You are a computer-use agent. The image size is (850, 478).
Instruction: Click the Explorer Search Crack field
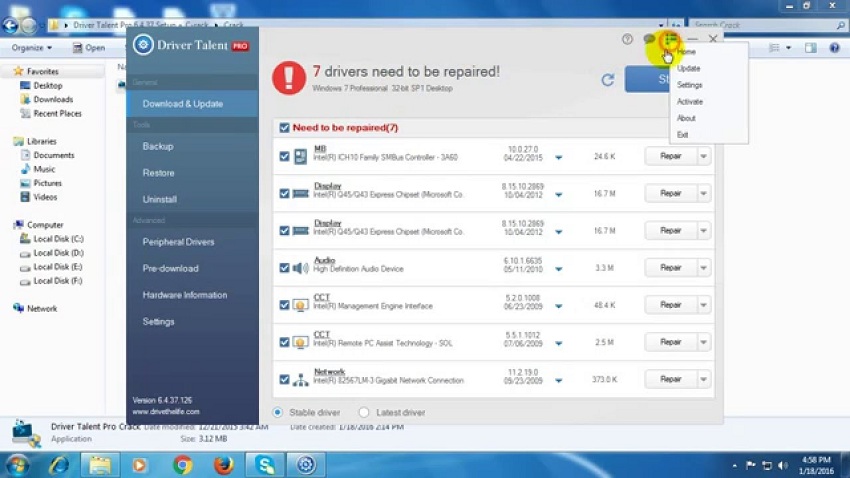767,25
